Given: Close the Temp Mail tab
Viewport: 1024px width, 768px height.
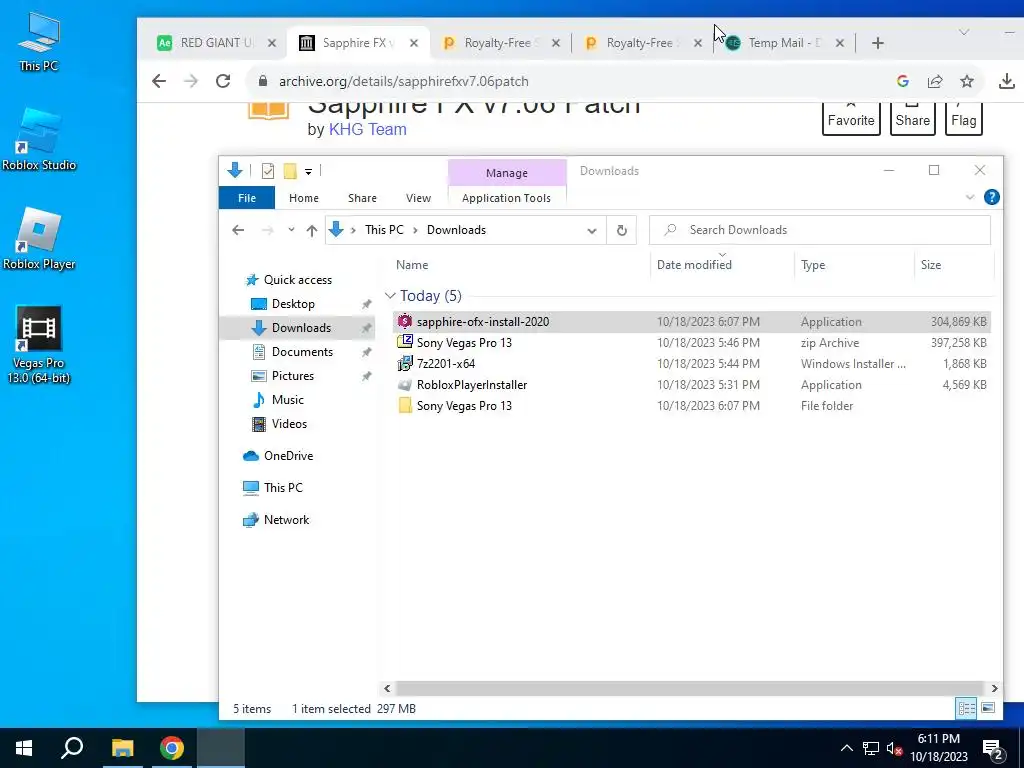Looking at the screenshot, I should (840, 43).
